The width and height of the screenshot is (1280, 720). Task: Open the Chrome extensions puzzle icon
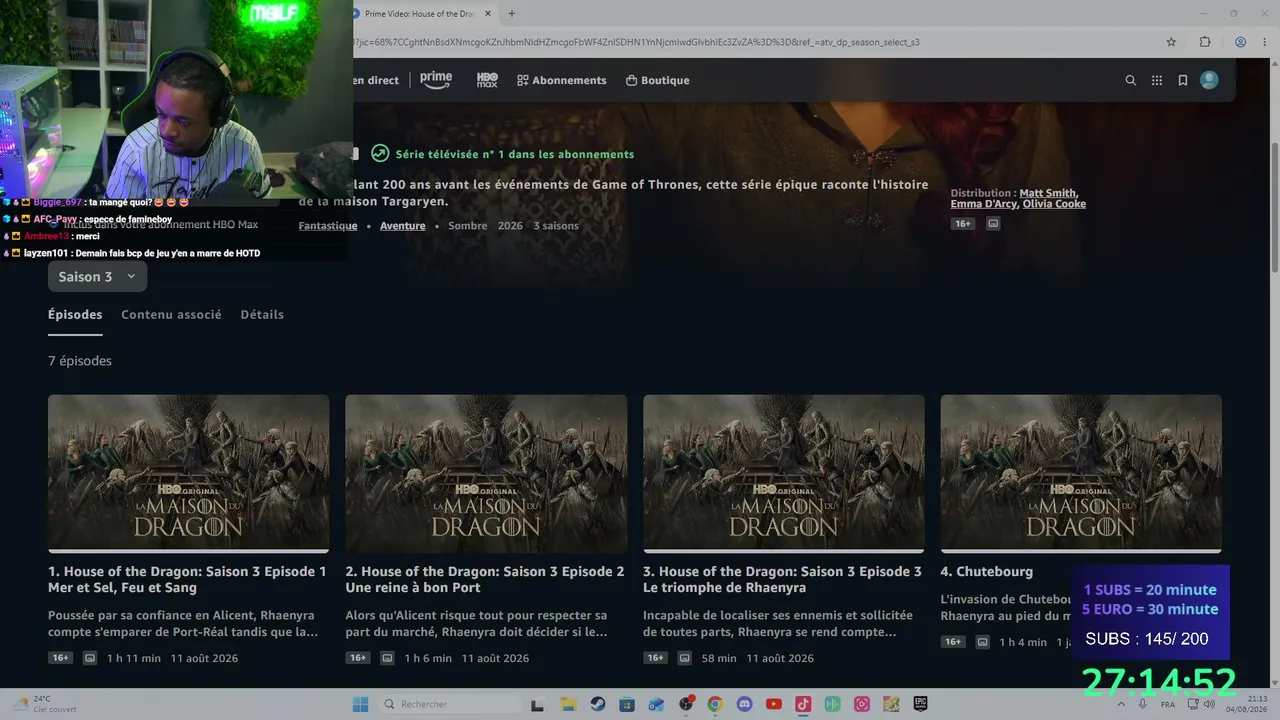point(1205,42)
